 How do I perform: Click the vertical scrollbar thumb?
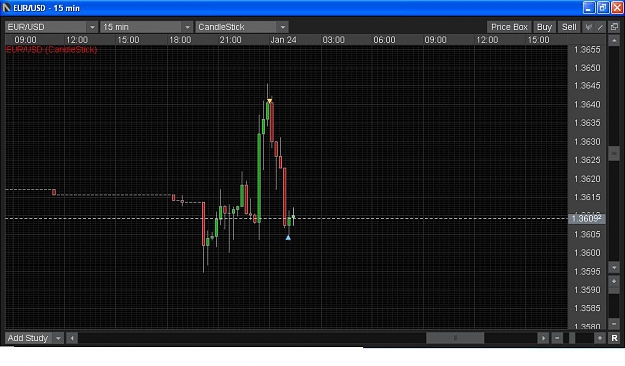tap(614, 153)
